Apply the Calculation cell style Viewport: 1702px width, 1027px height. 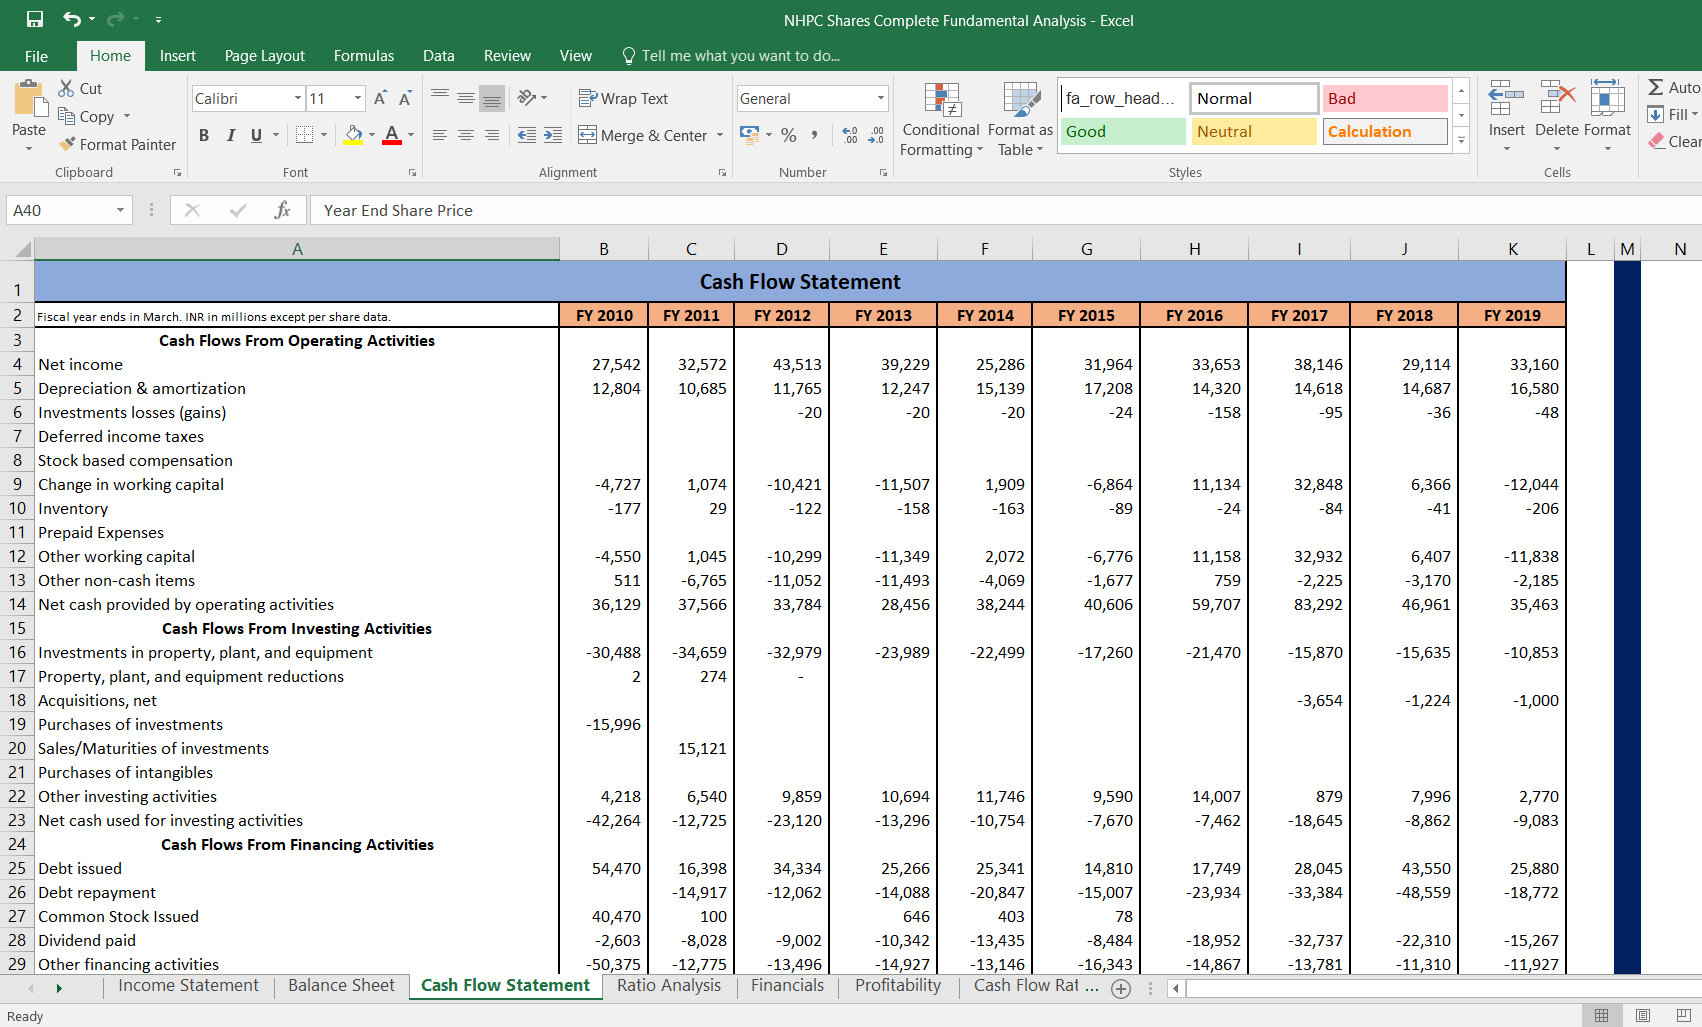1385,131
